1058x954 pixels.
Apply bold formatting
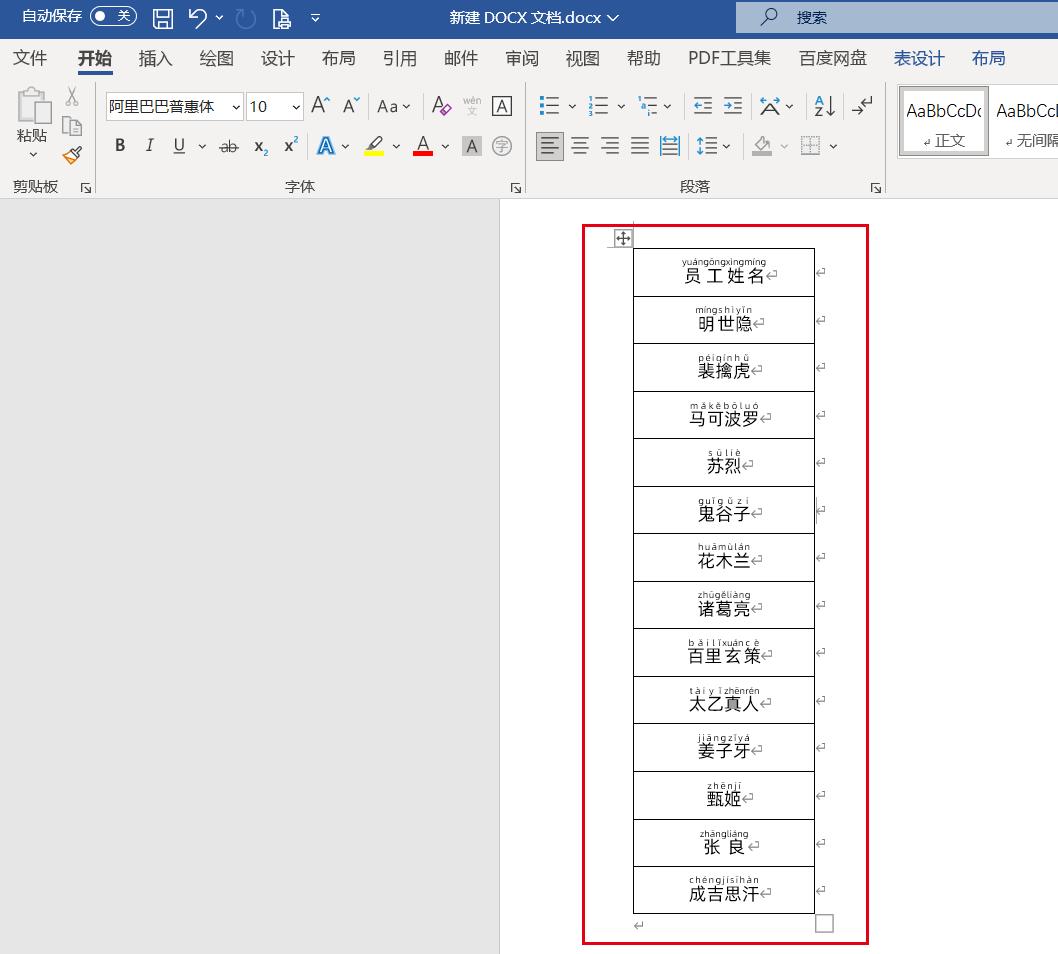click(120, 146)
